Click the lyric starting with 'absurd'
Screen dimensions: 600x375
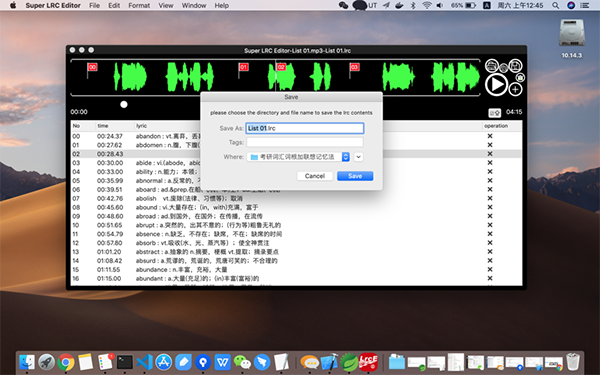(x=207, y=261)
